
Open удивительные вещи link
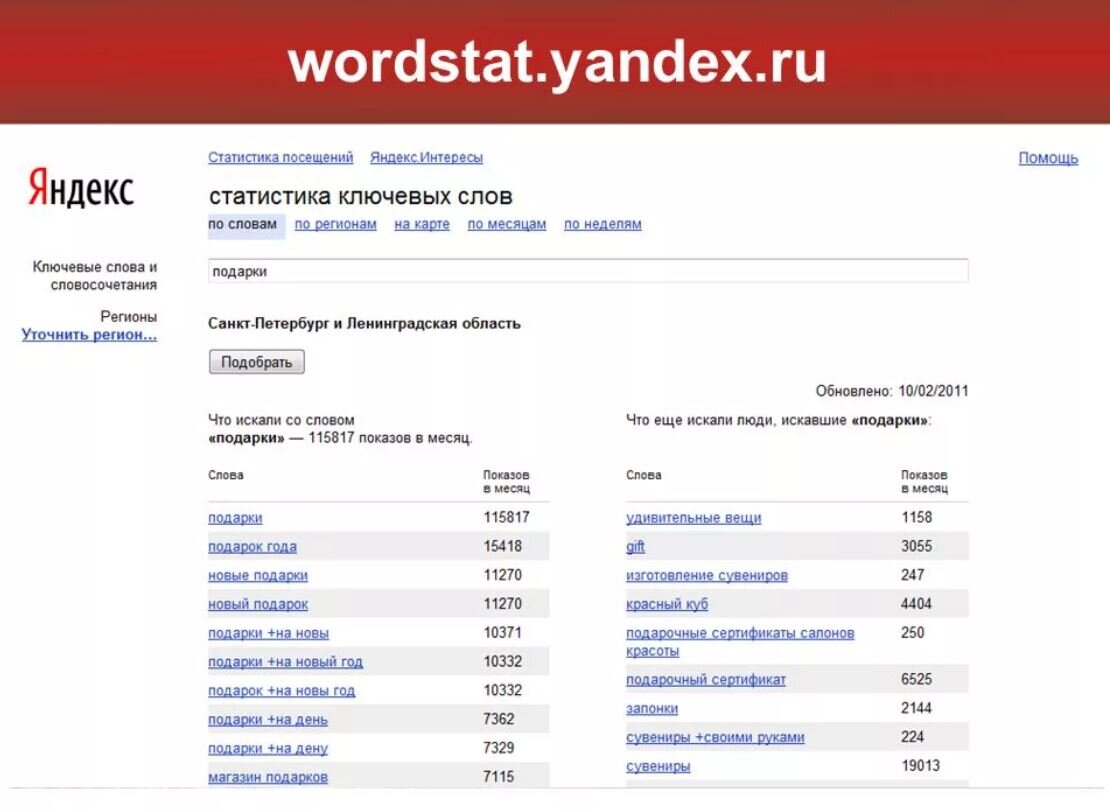[x=694, y=518]
